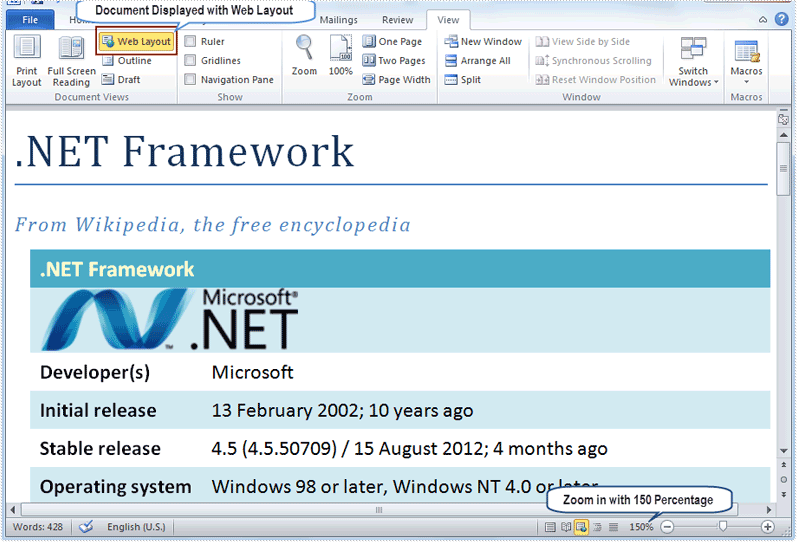Enable the Navigation Pane checkbox
Image resolution: width=797 pixels, height=542 pixels.
click(x=190, y=79)
